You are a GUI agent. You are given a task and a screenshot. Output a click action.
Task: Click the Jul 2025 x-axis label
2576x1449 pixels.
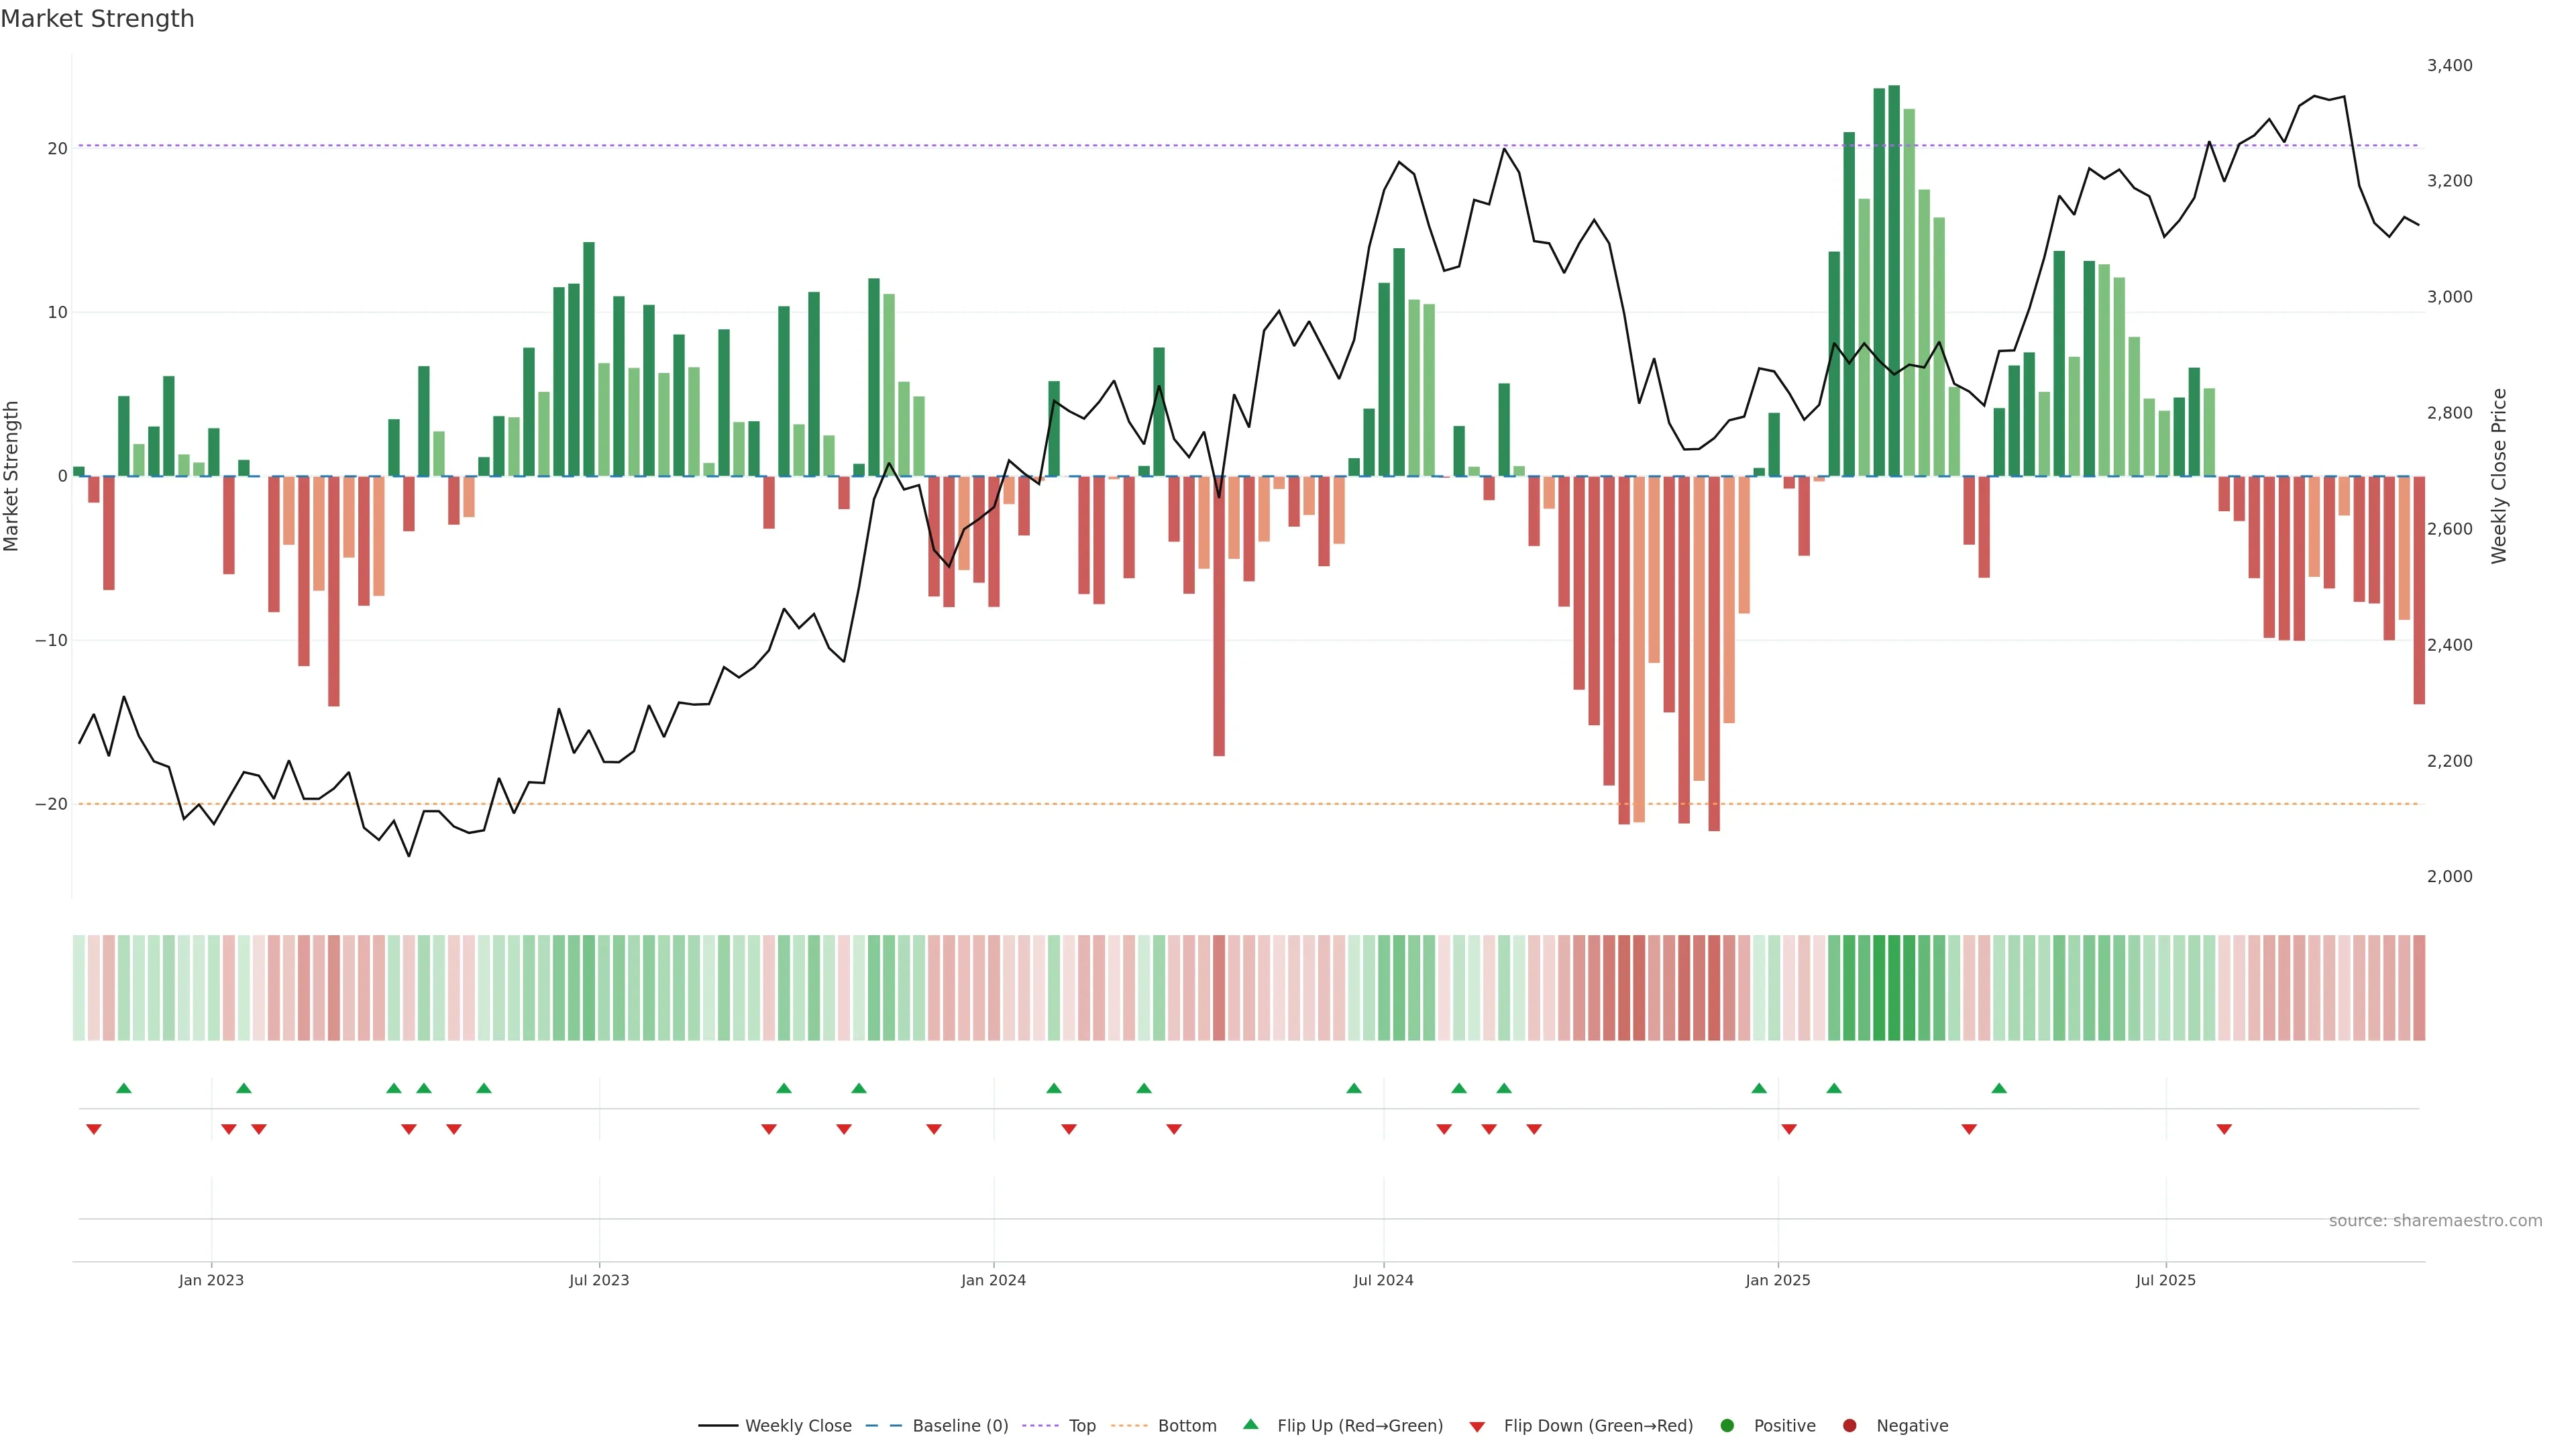(x=2165, y=1280)
